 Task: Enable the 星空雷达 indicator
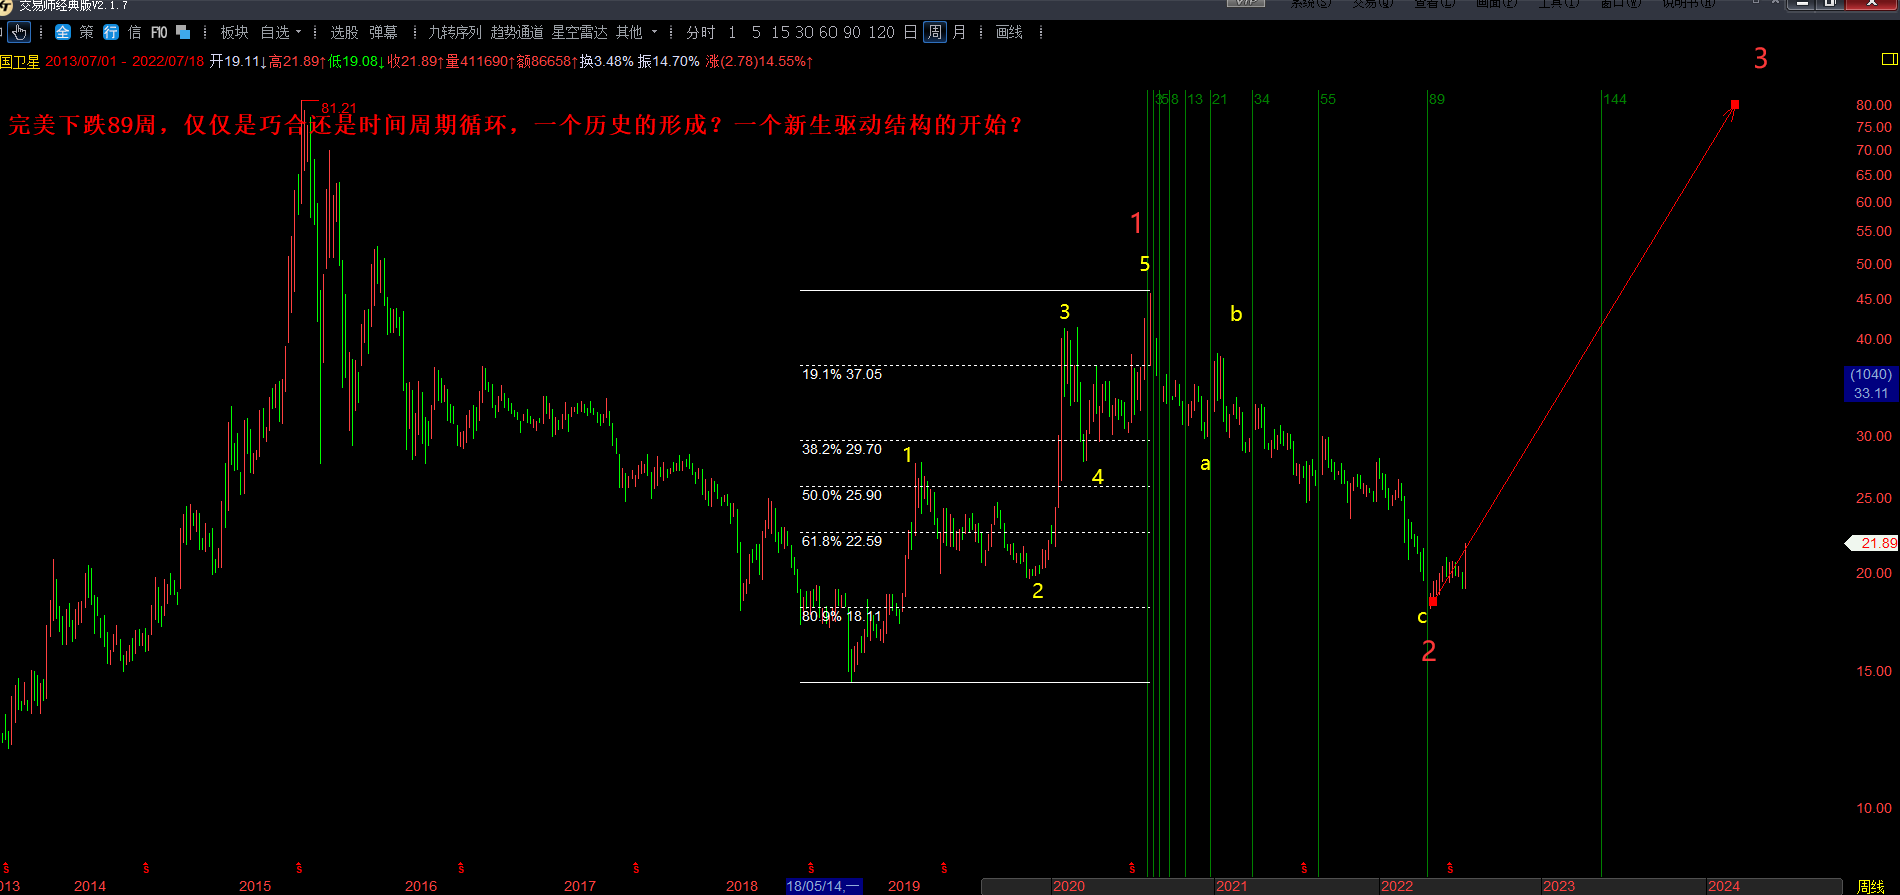click(580, 32)
